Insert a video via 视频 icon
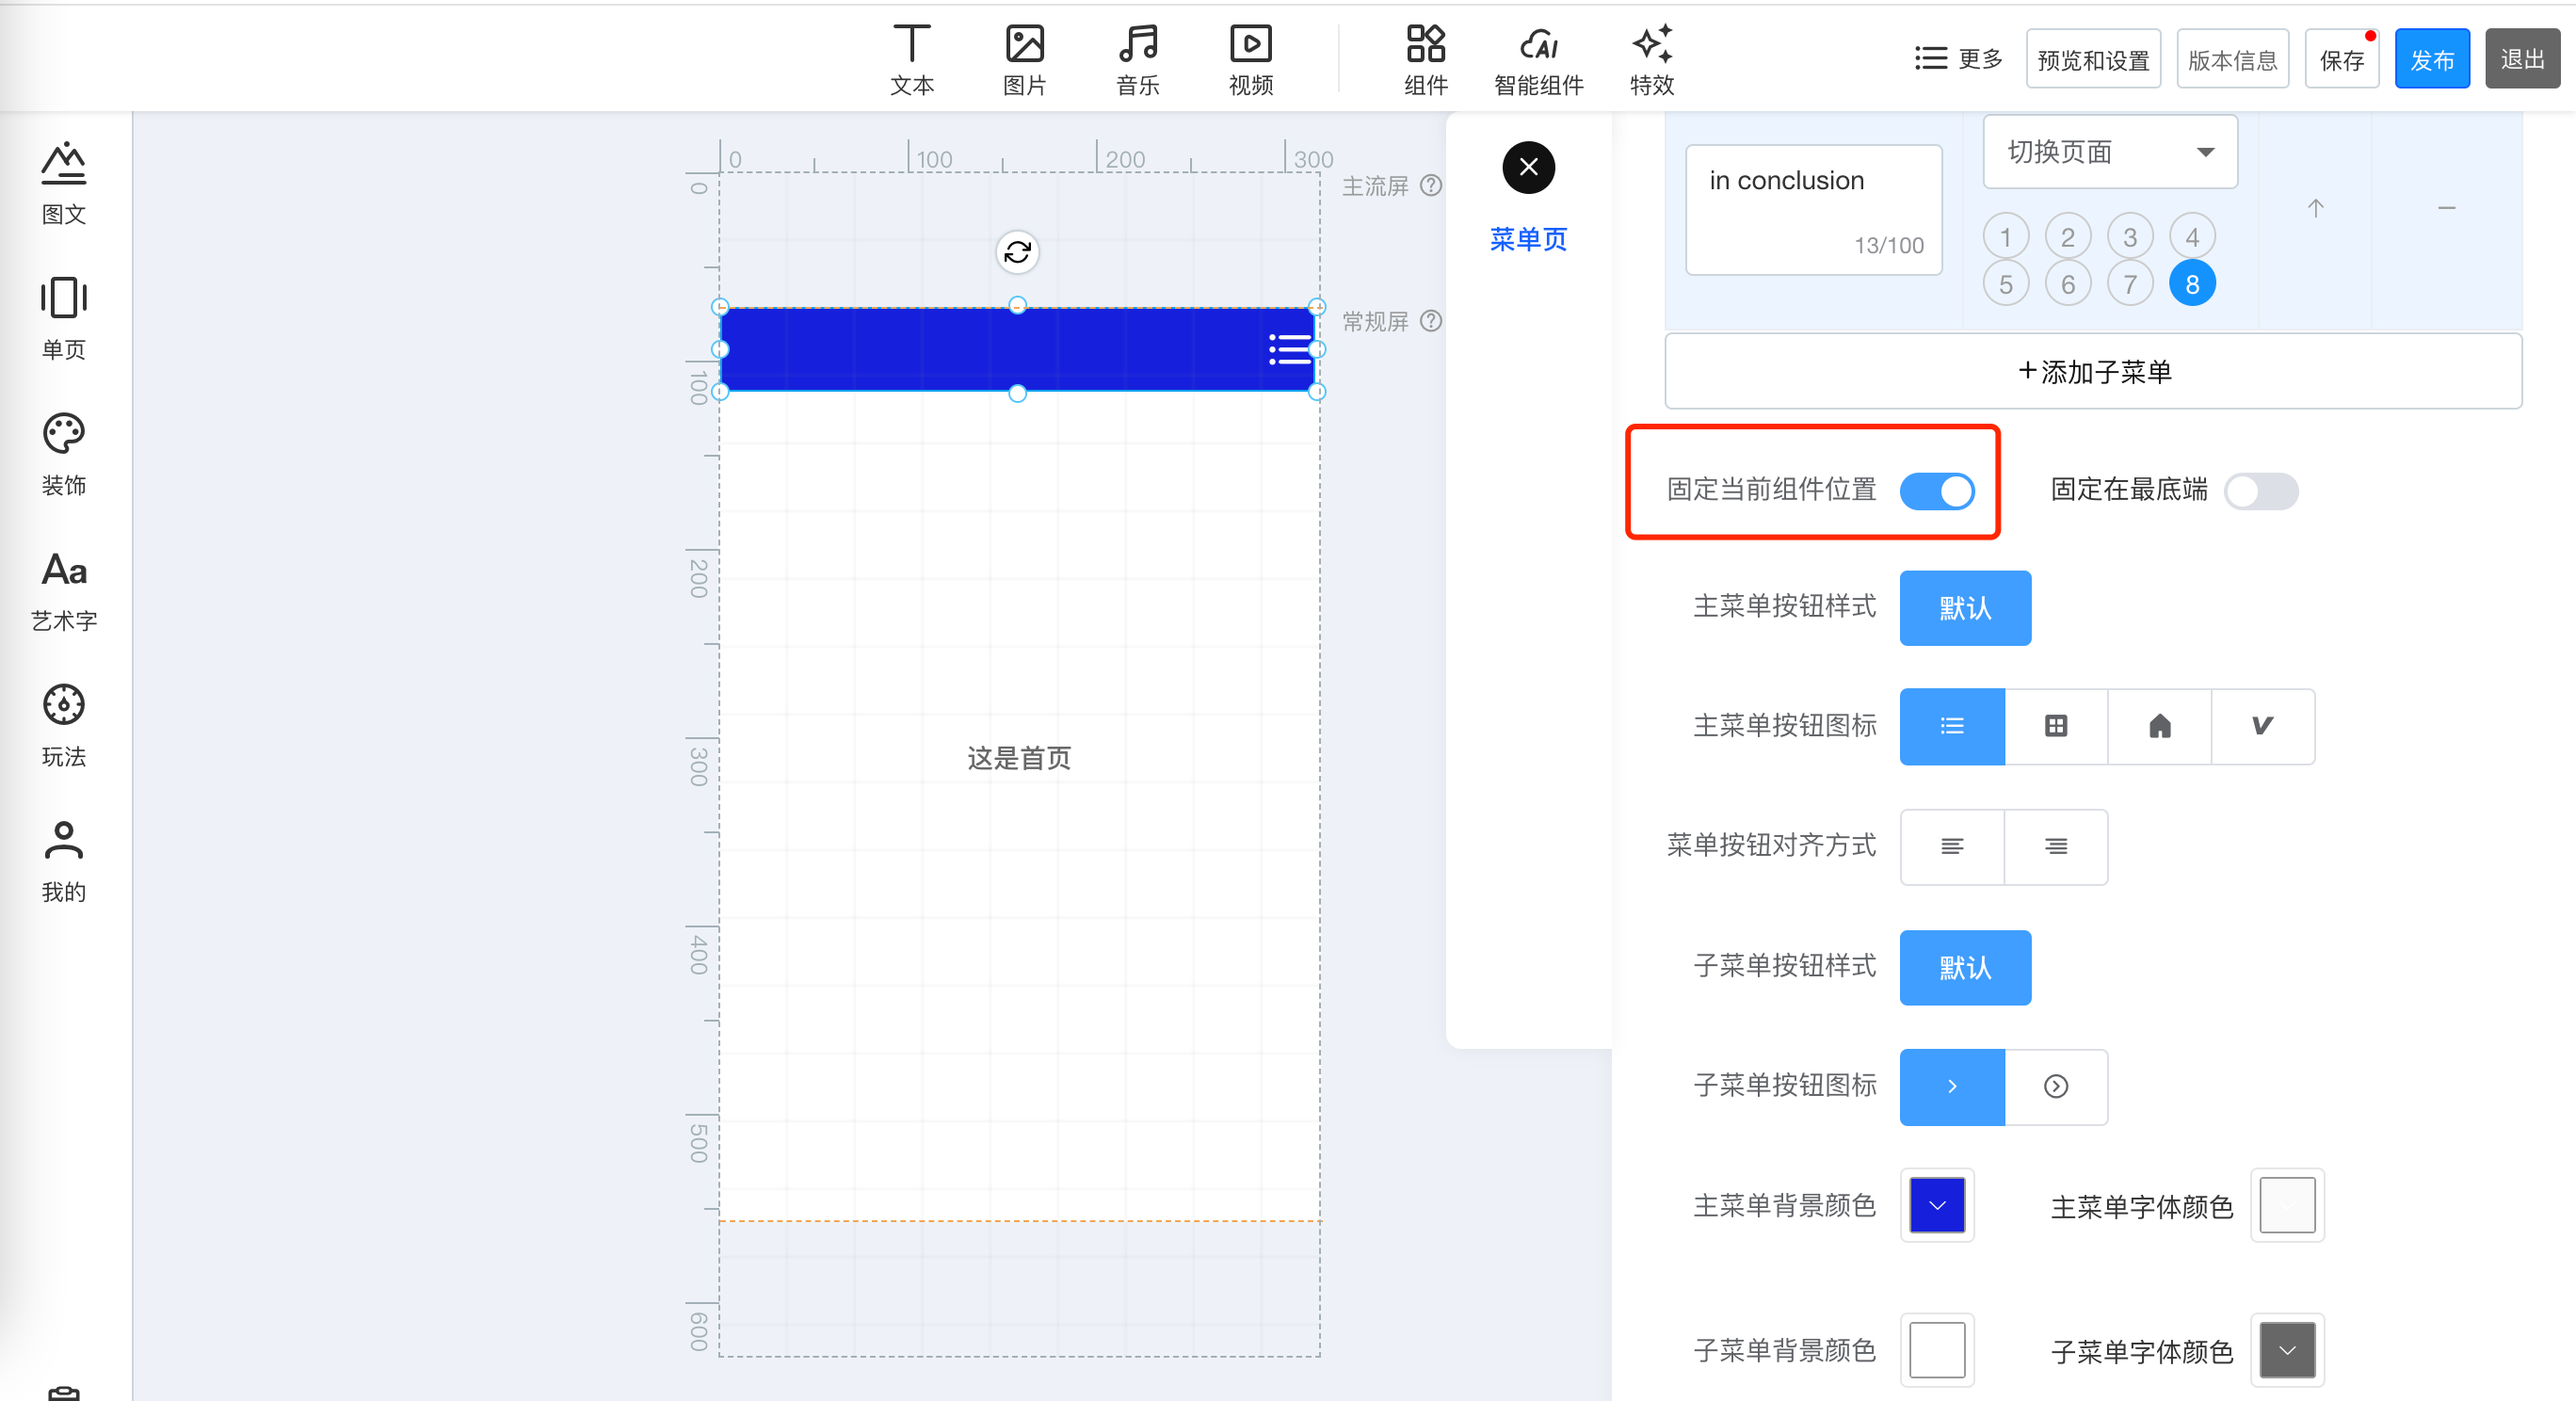The height and width of the screenshot is (1401, 2576). tap(1250, 60)
